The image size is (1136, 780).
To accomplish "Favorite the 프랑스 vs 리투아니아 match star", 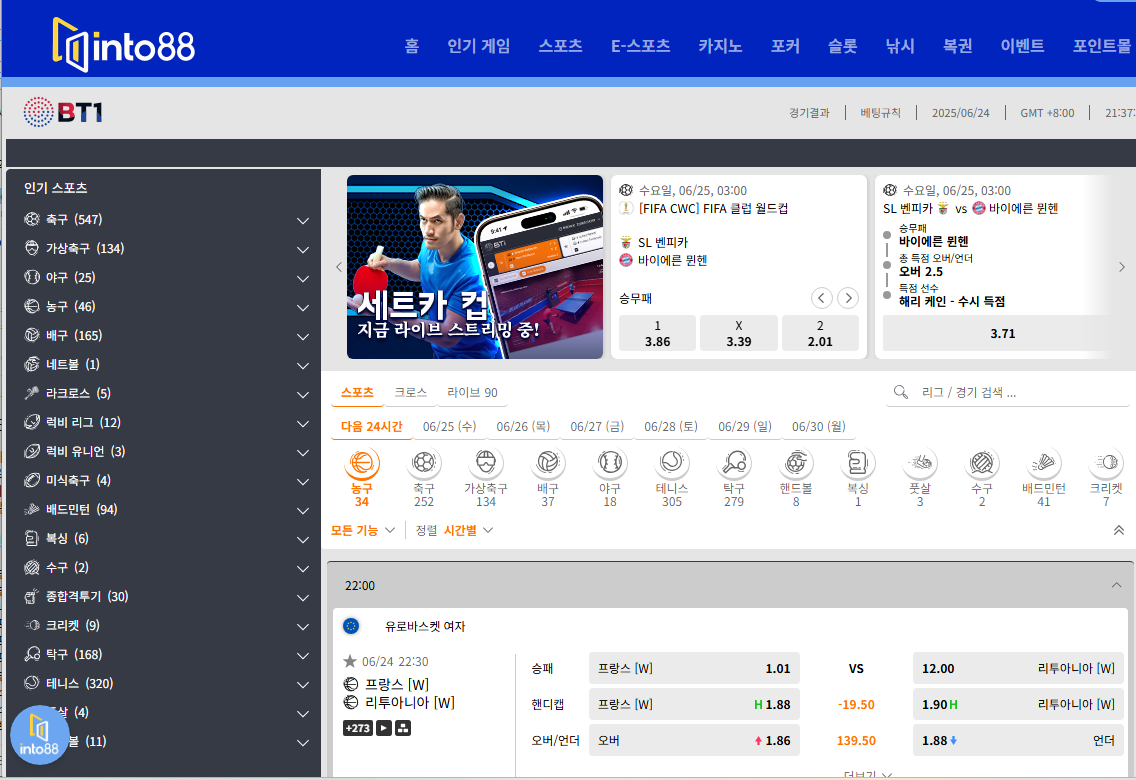I will point(350,661).
